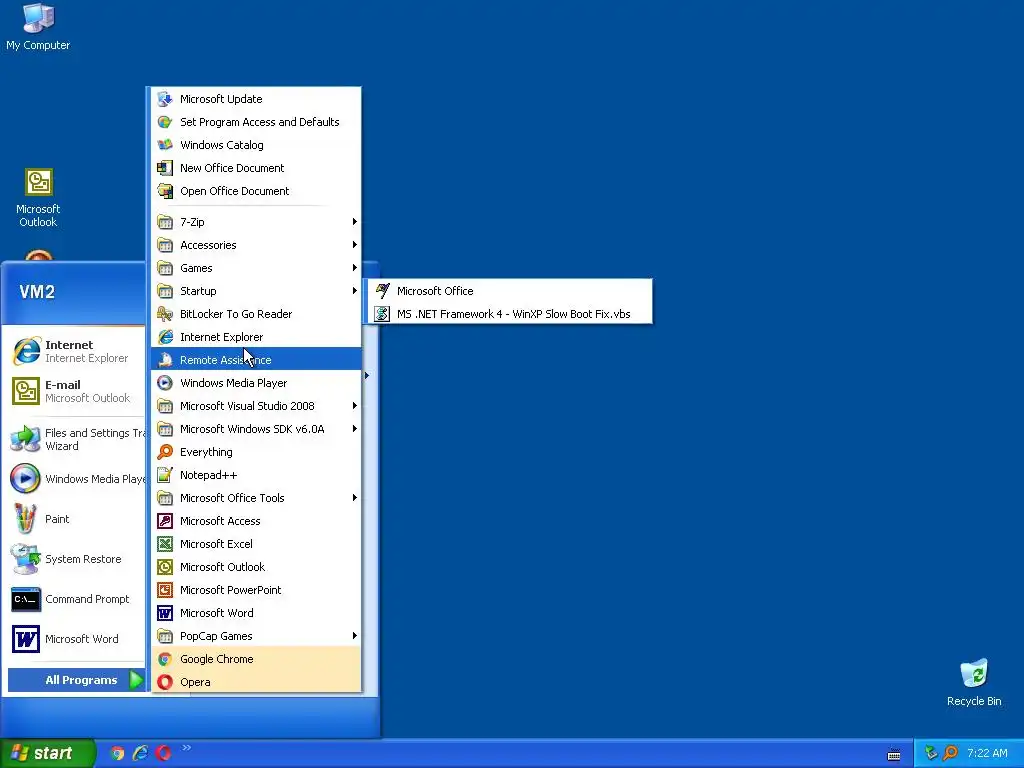
Task: Open Set Program Access and Defaults
Action: (x=256, y=122)
